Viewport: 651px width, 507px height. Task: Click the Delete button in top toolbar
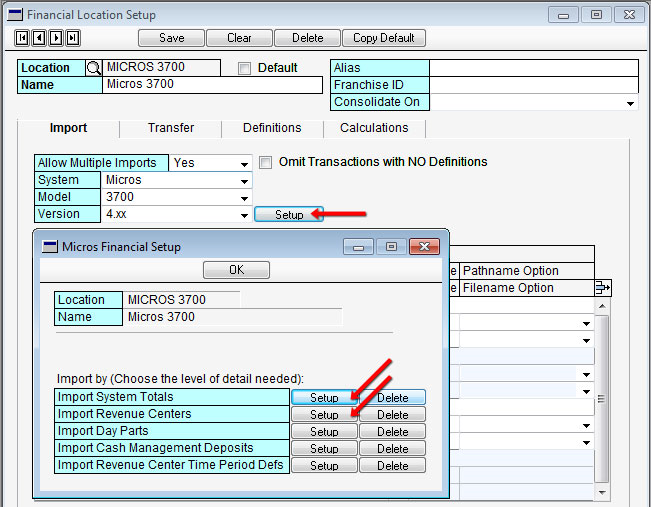pos(308,38)
